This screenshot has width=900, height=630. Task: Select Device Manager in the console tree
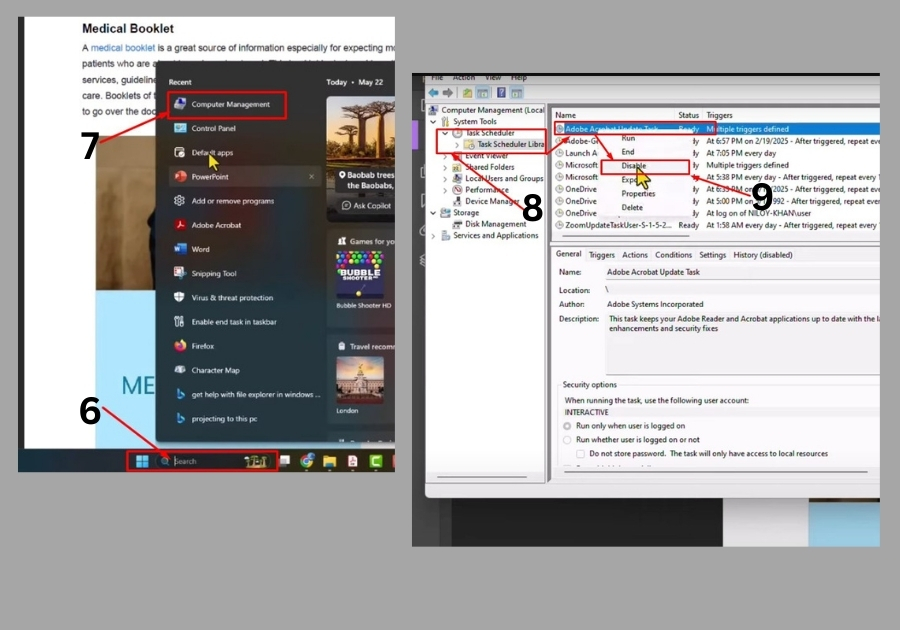coord(486,201)
